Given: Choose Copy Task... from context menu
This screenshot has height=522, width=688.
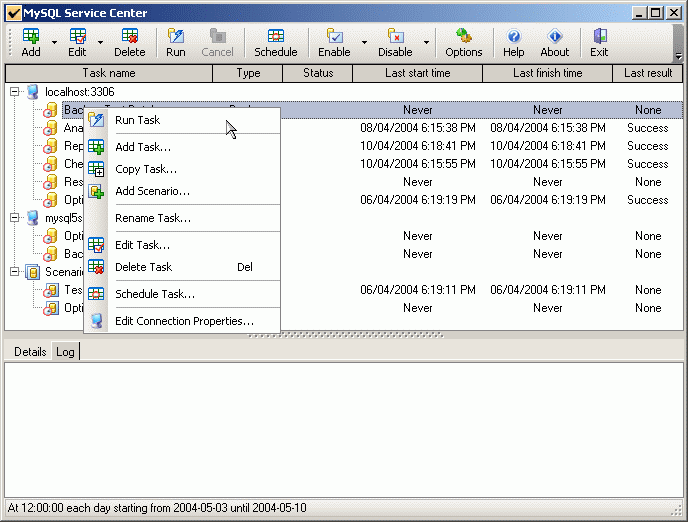Looking at the screenshot, I should [x=182, y=169].
